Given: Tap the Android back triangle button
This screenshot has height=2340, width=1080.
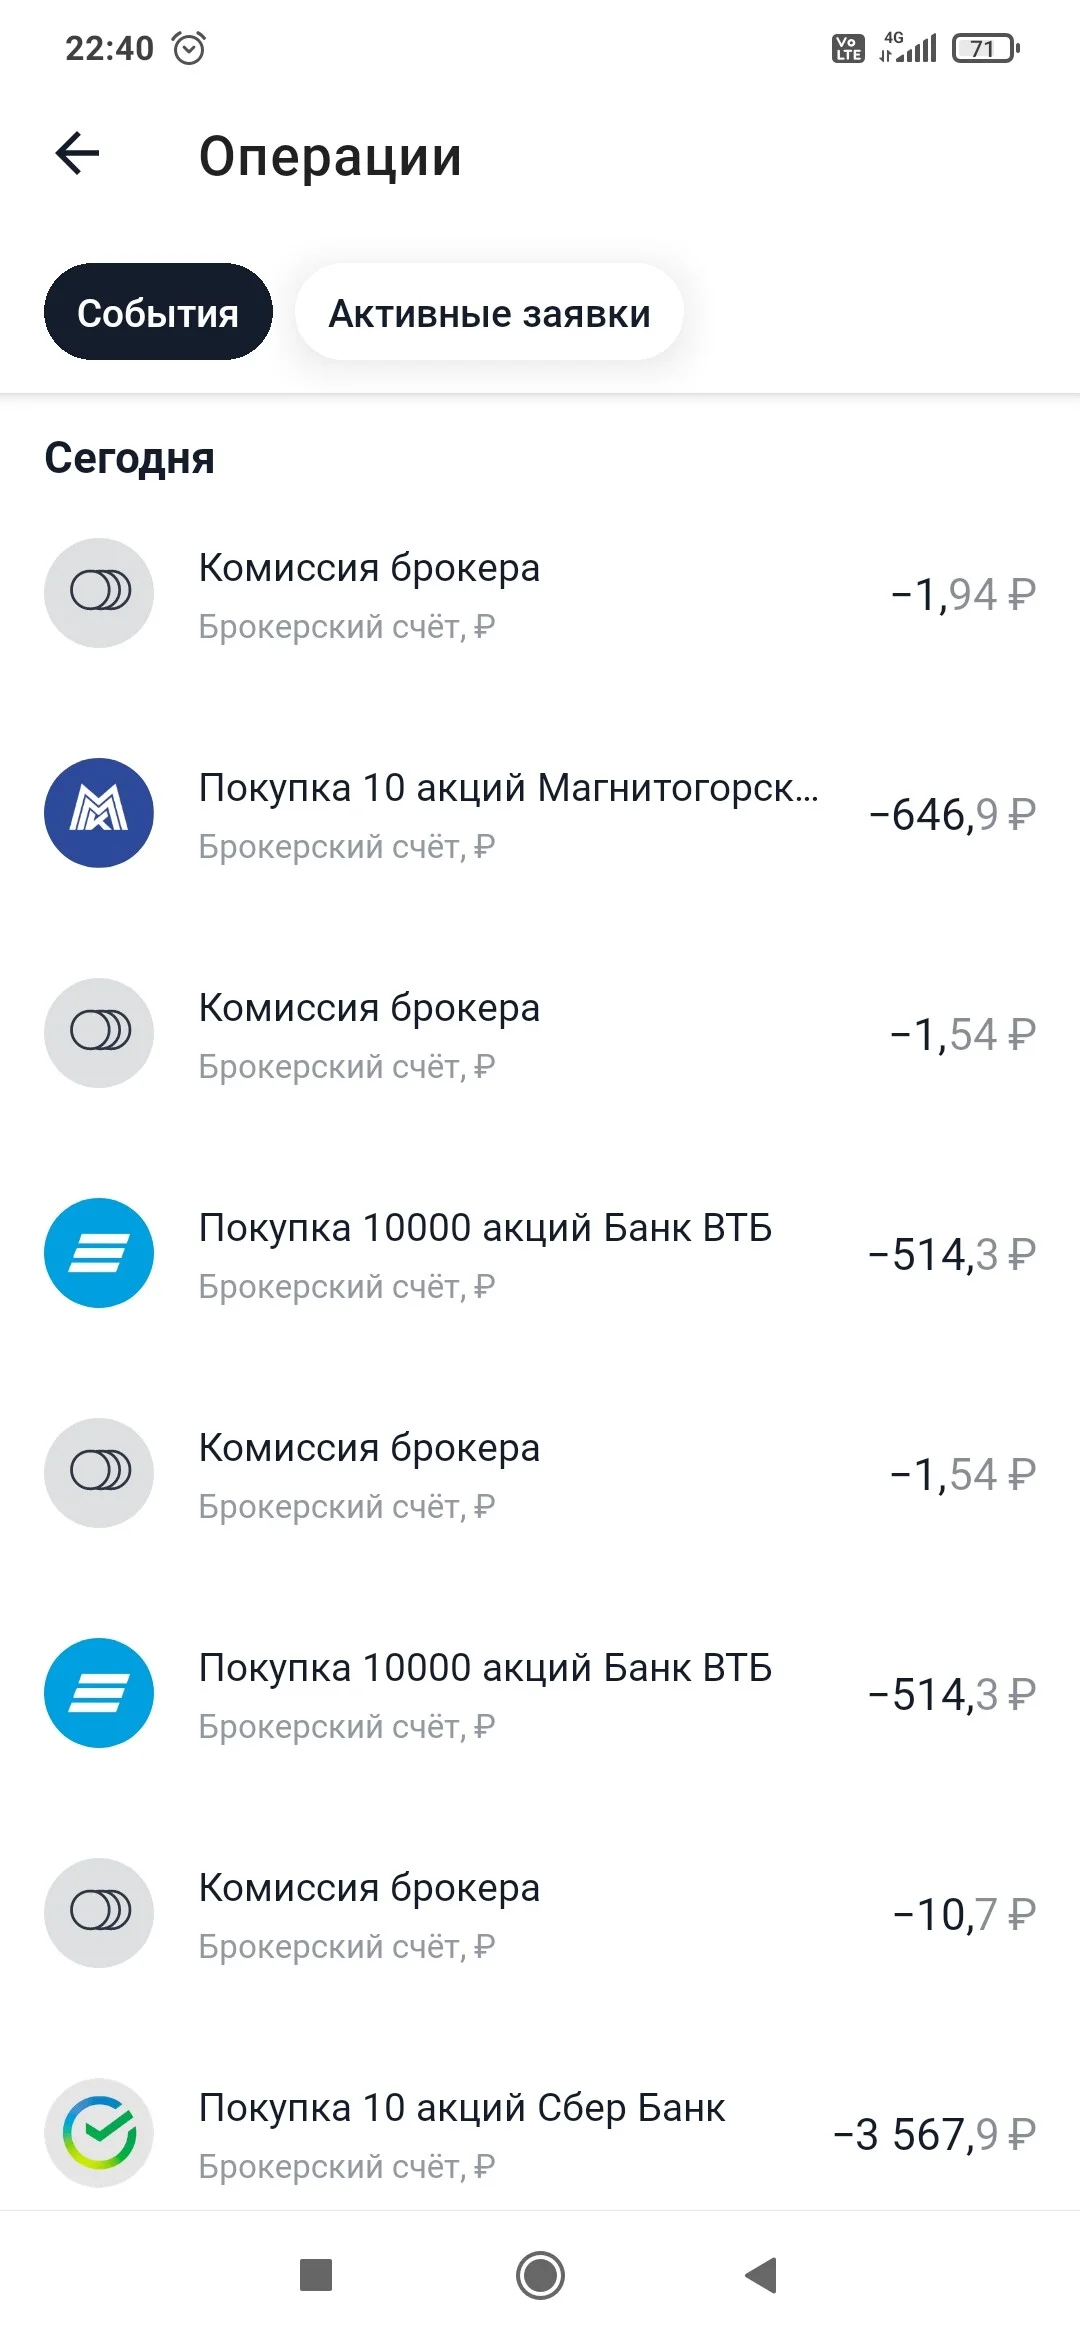Looking at the screenshot, I should click(x=762, y=2275).
